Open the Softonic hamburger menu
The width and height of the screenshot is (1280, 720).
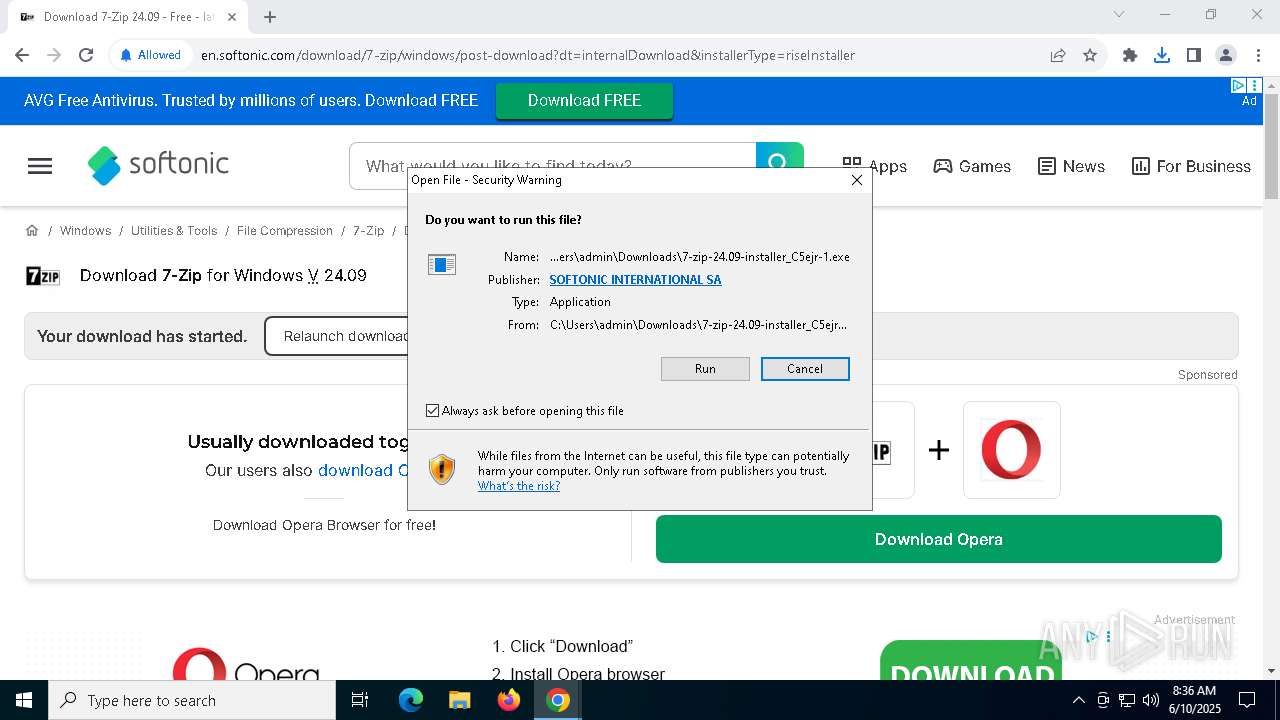coord(40,166)
